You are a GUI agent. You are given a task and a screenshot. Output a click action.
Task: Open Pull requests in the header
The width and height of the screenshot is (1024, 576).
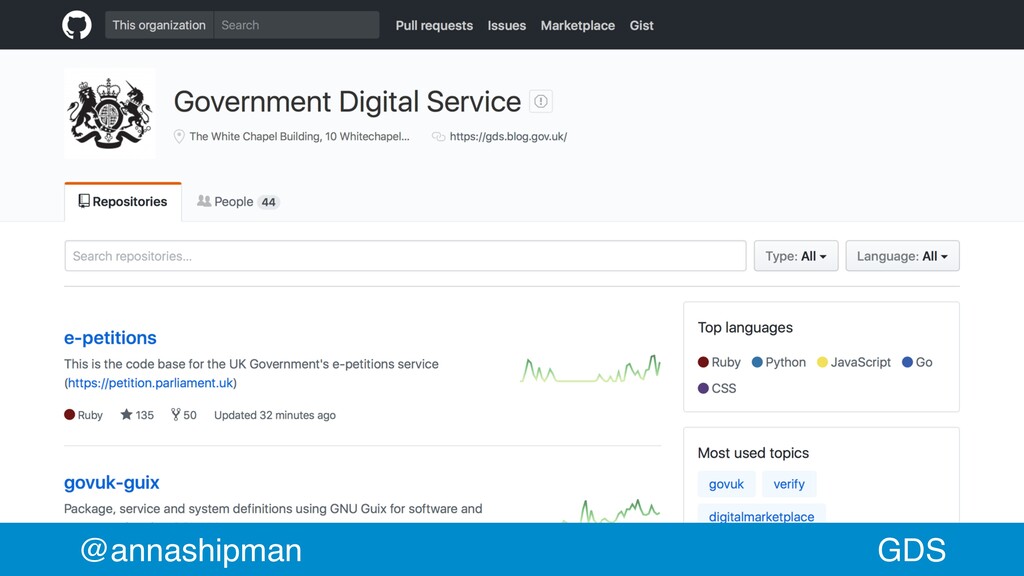tap(434, 25)
